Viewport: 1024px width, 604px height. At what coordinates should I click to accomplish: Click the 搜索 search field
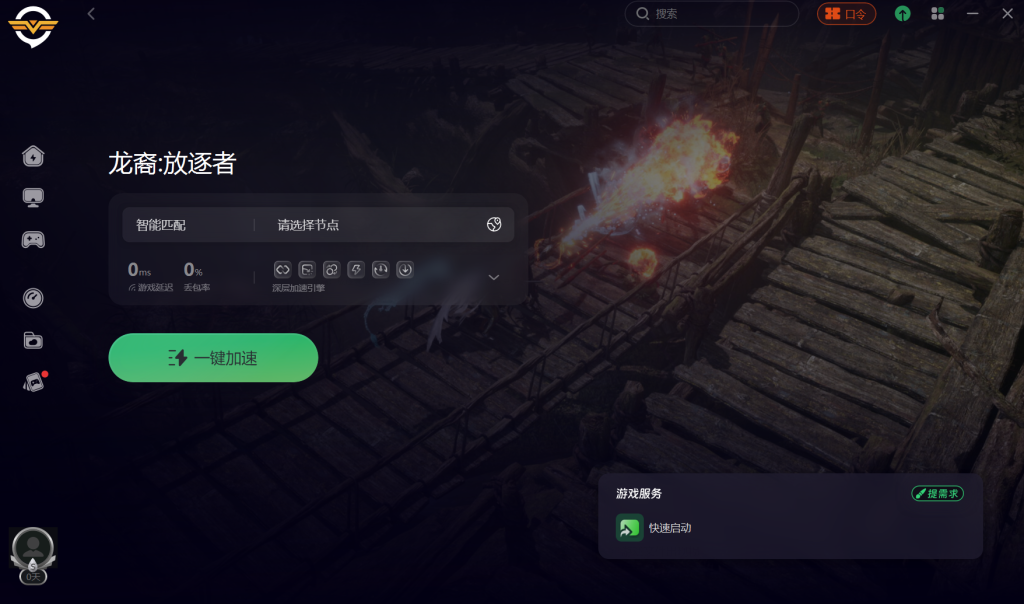(712, 14)
